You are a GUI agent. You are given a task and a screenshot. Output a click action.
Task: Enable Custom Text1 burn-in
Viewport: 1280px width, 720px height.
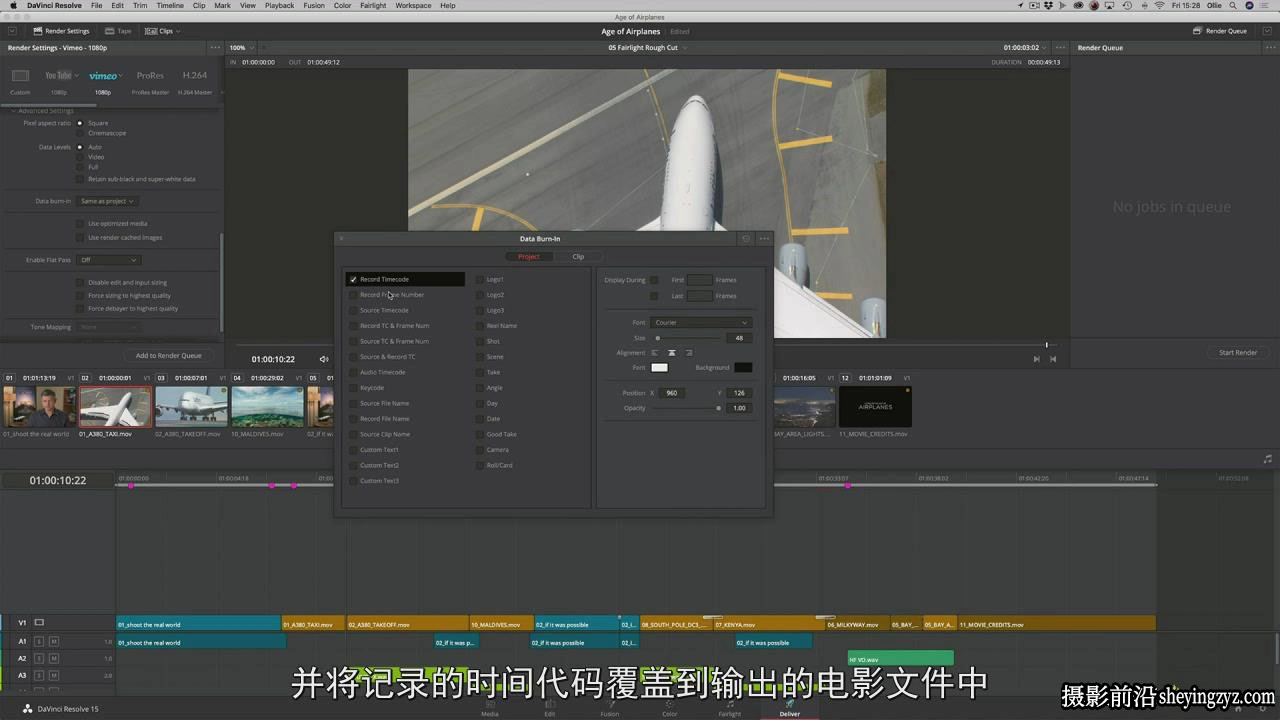point(353,450)
